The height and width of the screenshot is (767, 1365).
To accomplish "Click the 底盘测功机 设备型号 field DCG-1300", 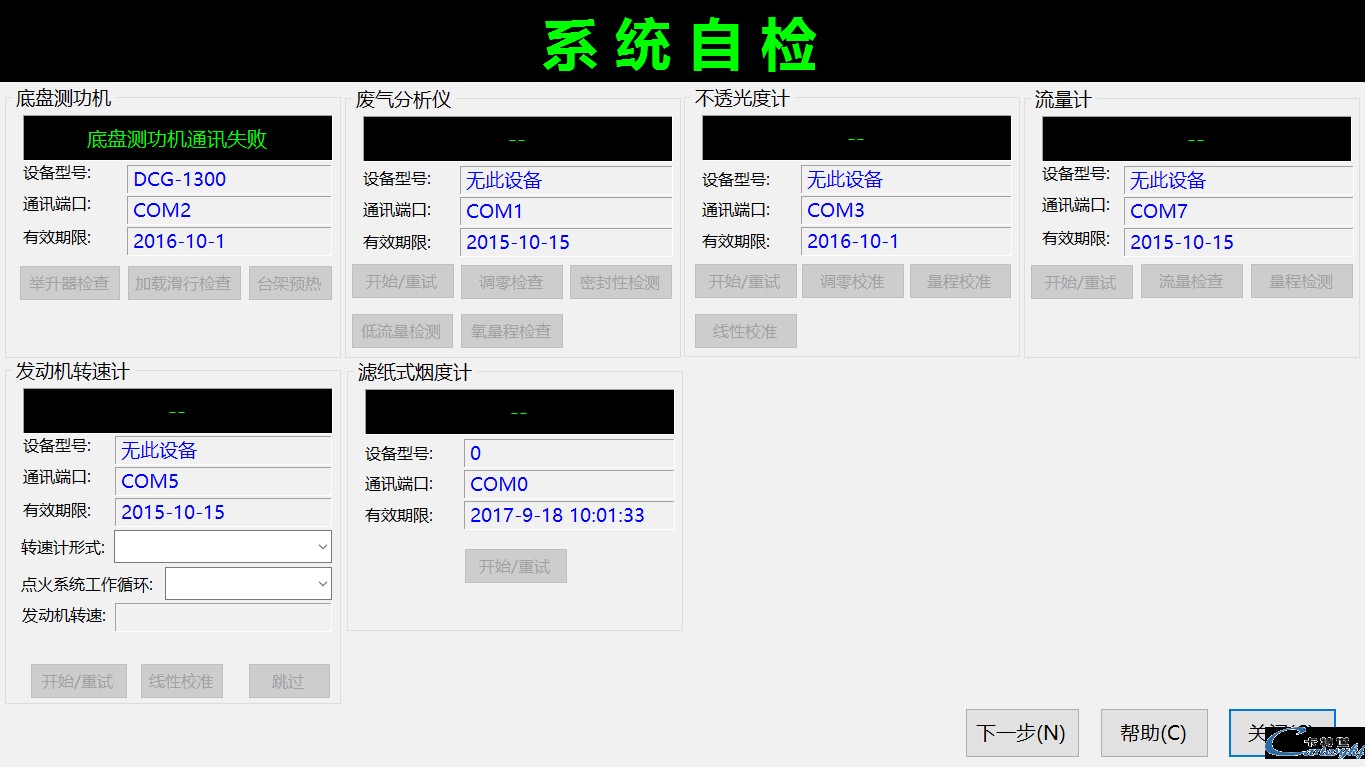I will tap(229, 180).
